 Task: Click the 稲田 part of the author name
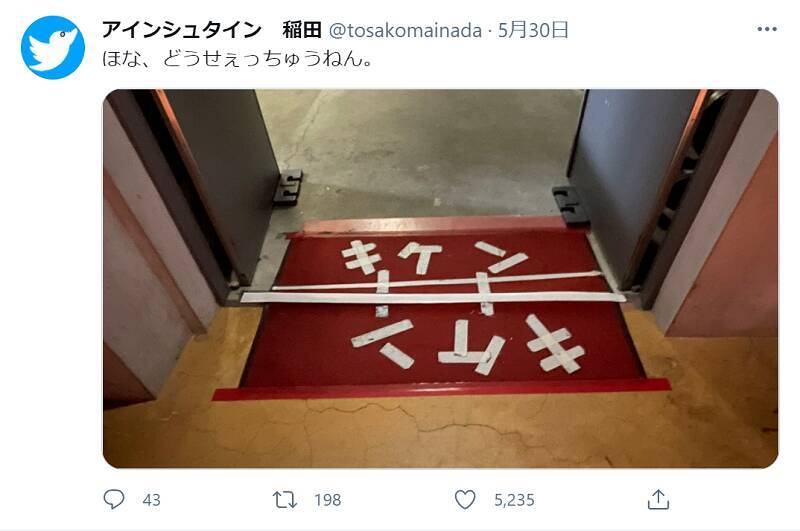[302, 30]
